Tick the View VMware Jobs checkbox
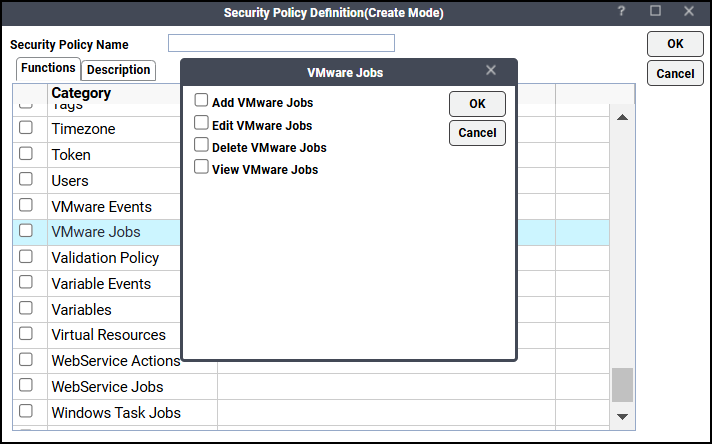The width and height of the screenshot is (712, 444). (x=202, y=168)
